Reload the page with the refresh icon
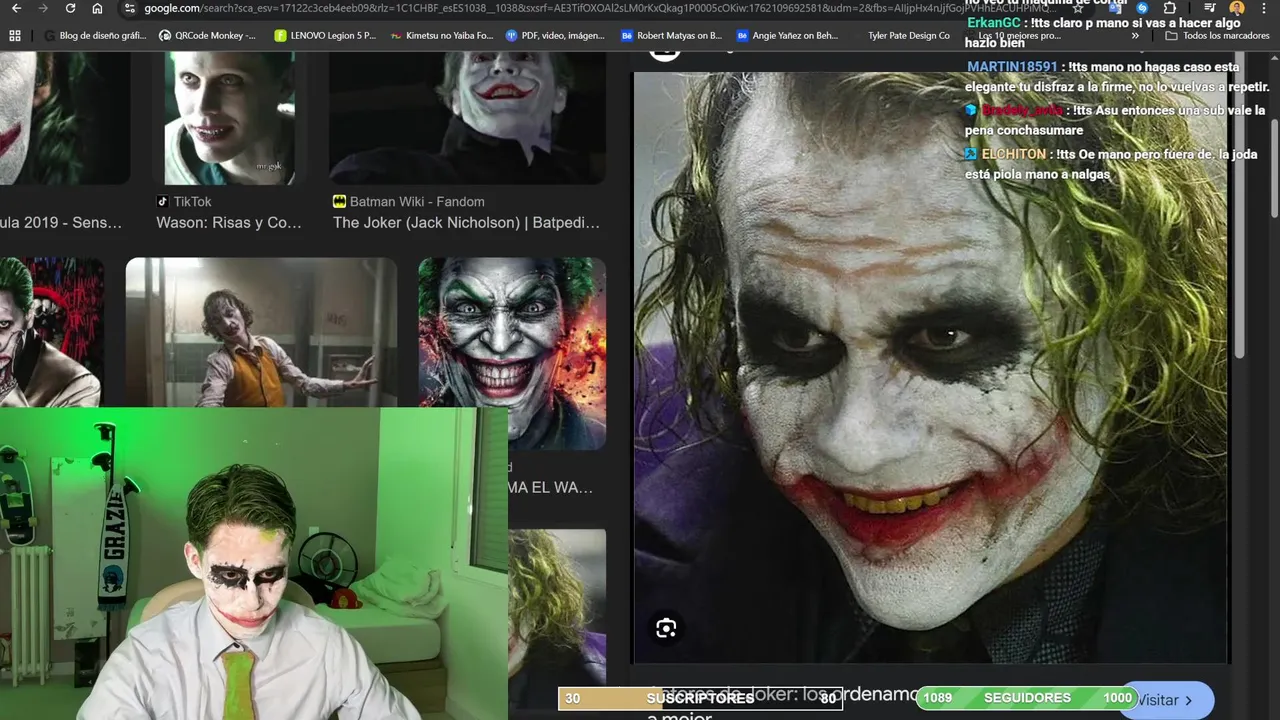 [x=70, y=8]
